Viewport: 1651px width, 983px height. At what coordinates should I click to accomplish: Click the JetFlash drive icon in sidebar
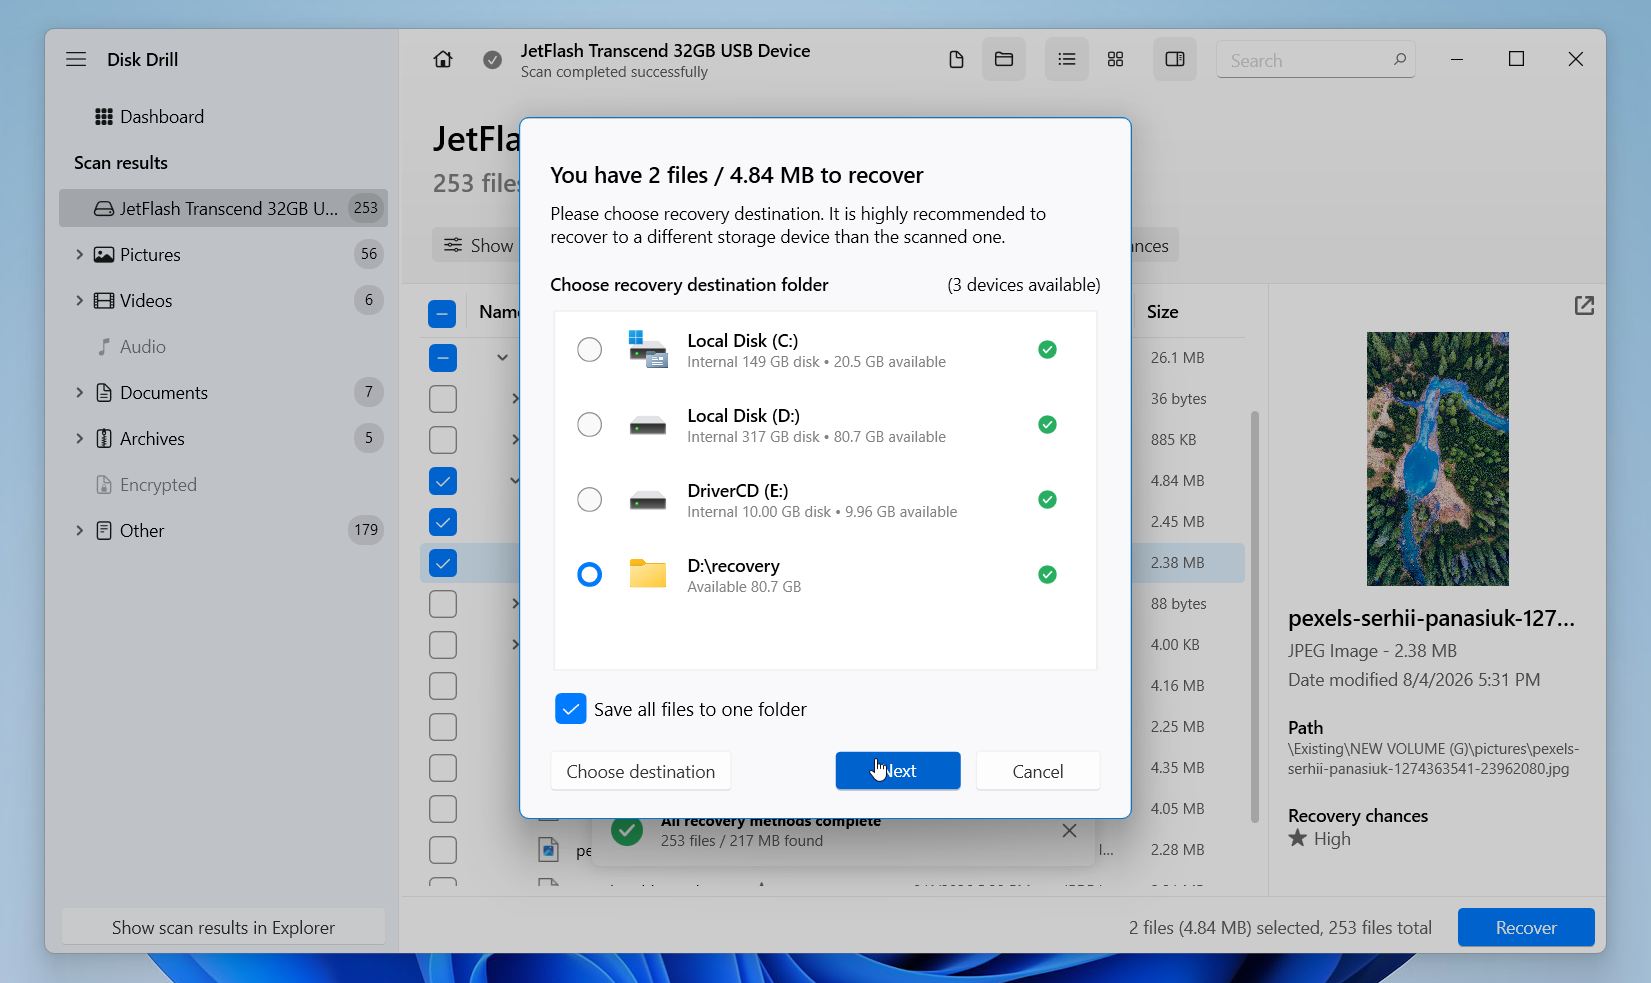[x=104, y=209]
